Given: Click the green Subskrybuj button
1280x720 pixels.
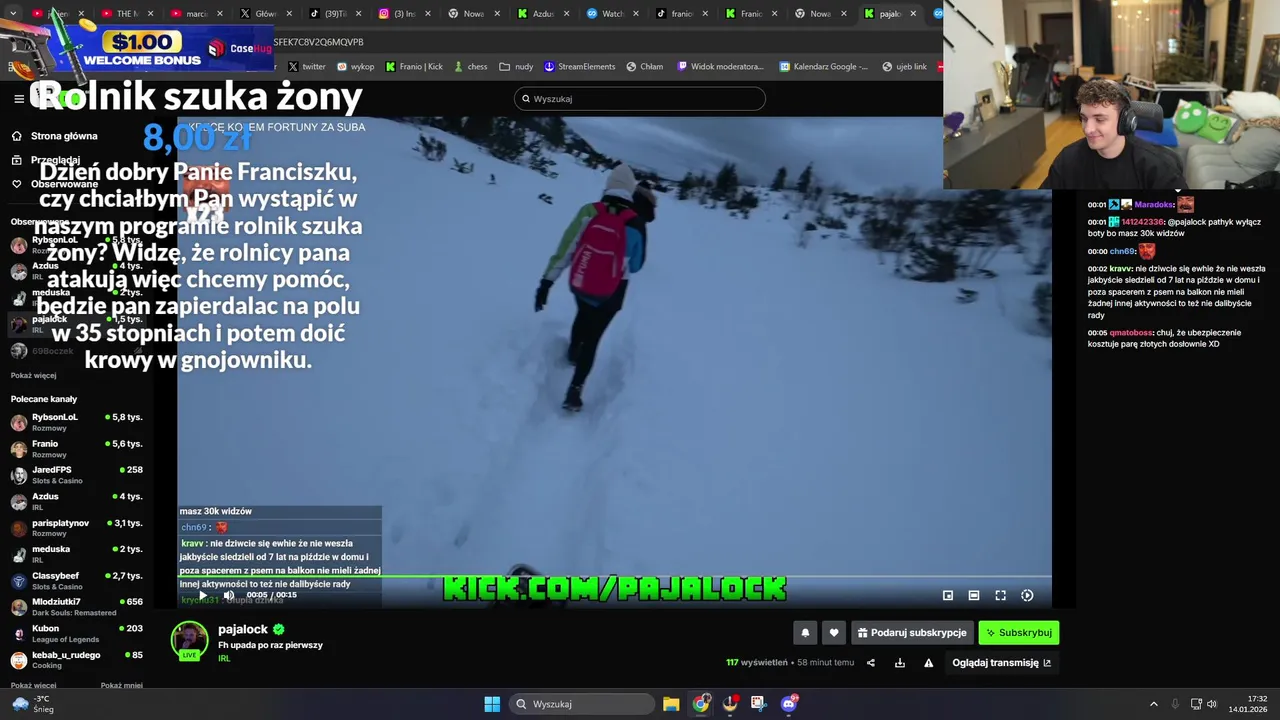Looking at the screenshot, I should click(1018, 632).
